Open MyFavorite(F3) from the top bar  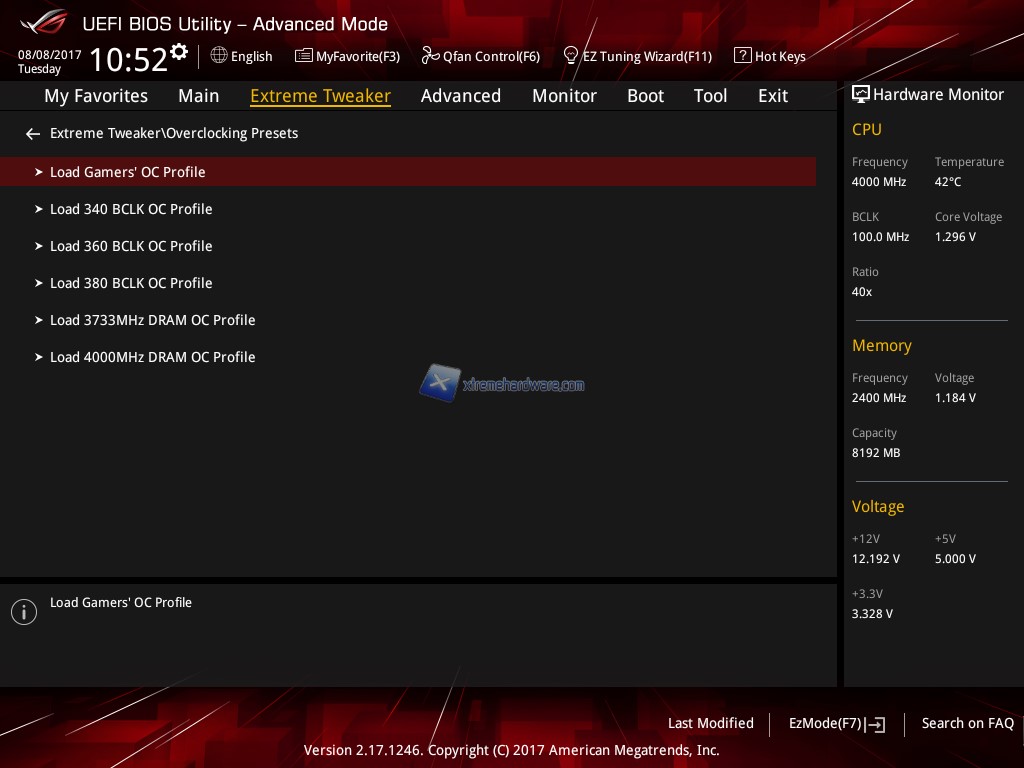(x=347, y=57)
